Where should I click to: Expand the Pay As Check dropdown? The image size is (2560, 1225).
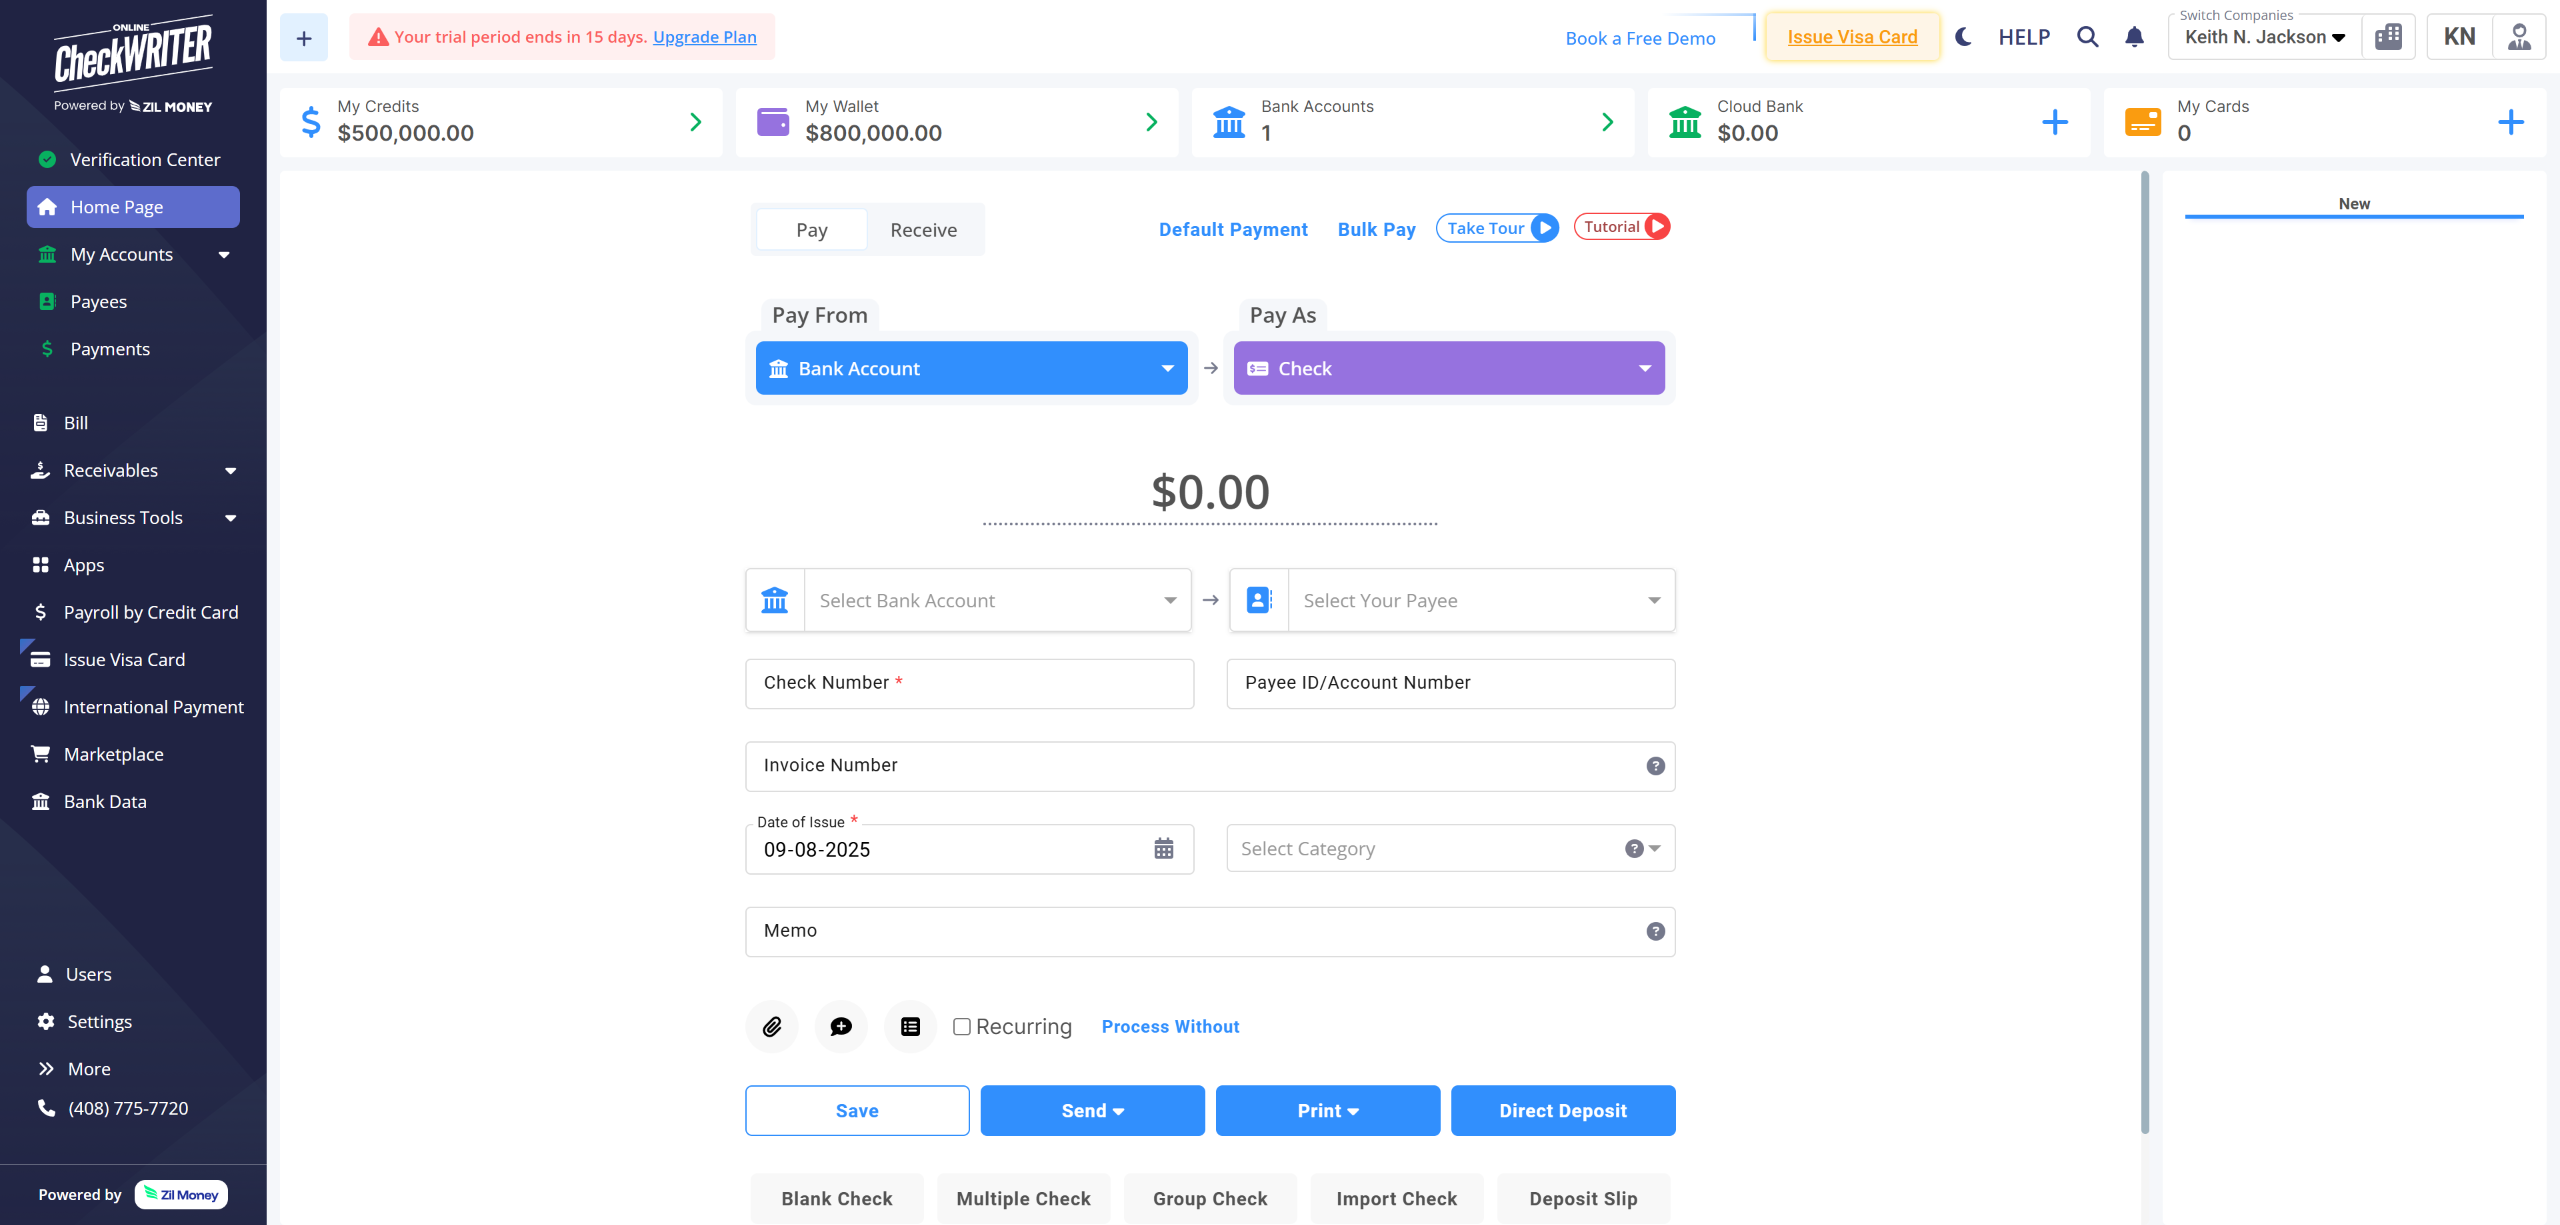tap(1448, 368)
